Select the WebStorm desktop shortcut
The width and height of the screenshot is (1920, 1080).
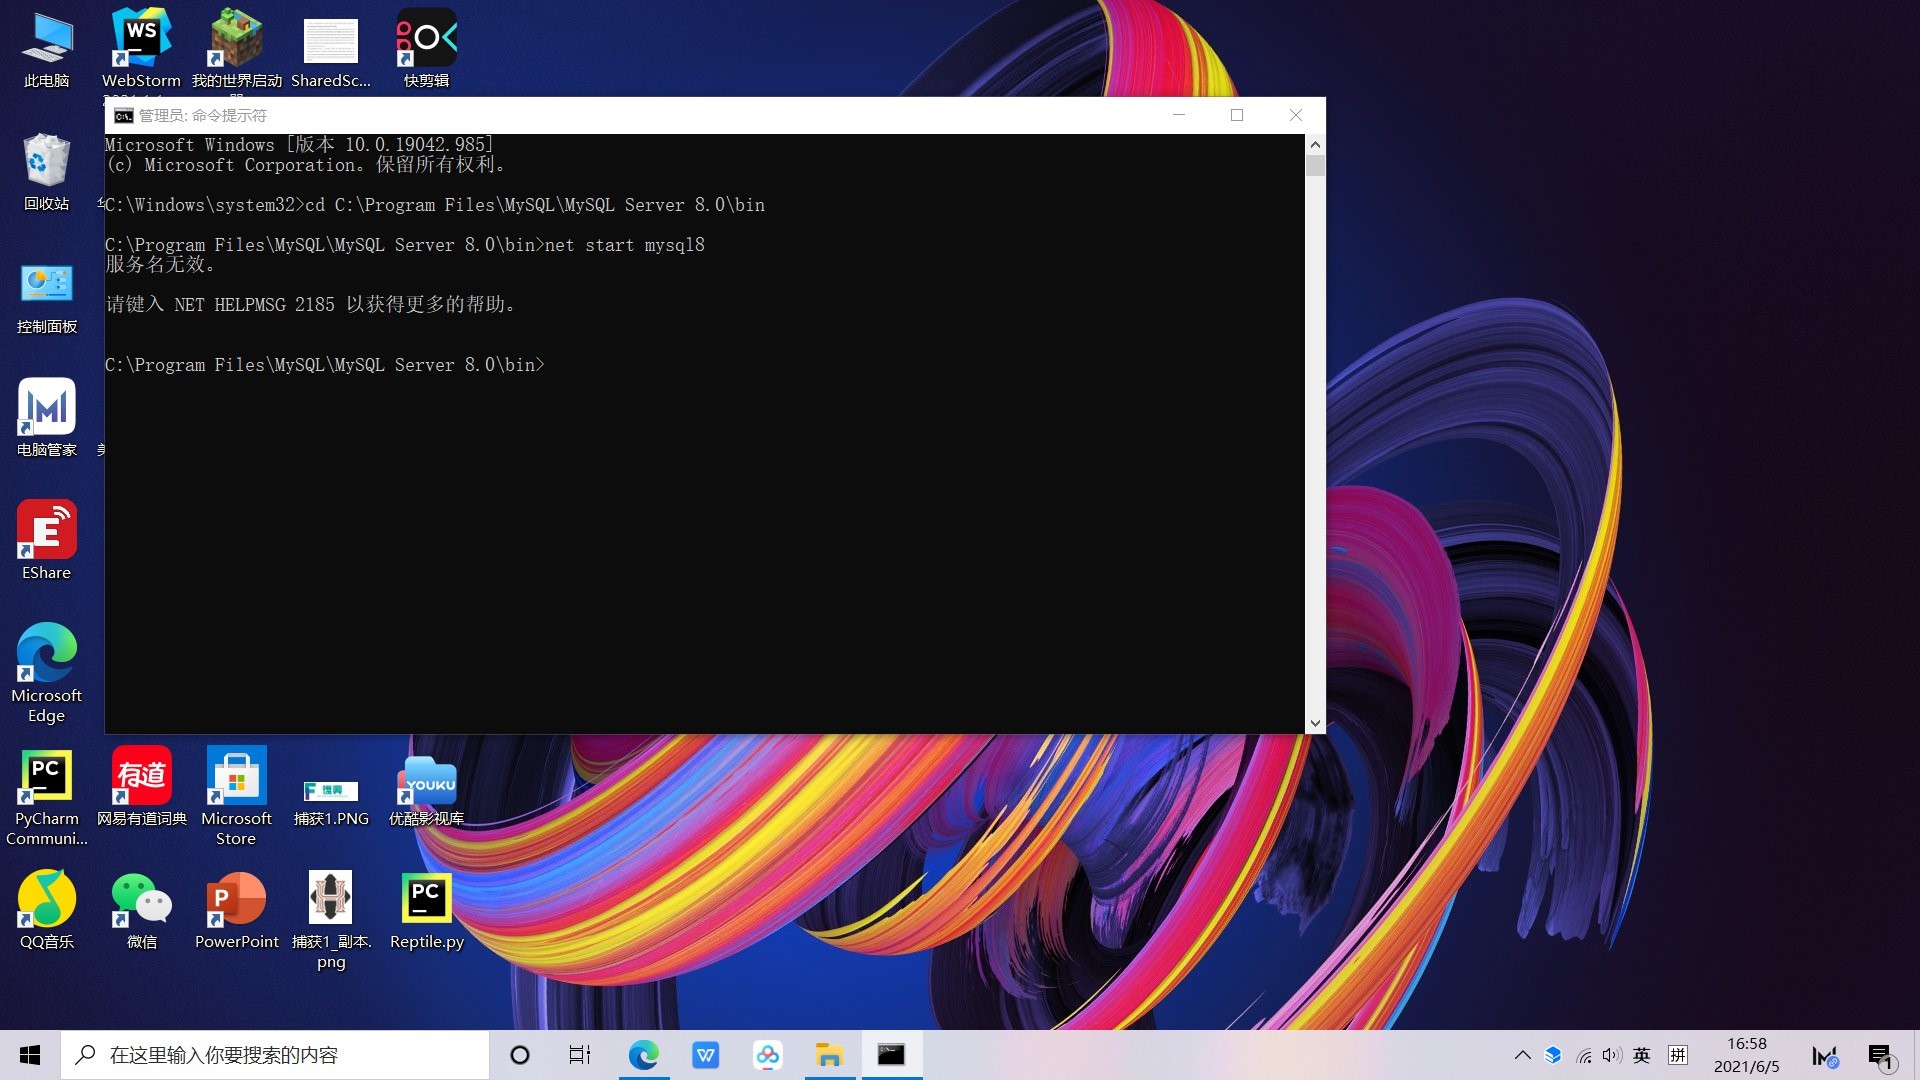141,50
